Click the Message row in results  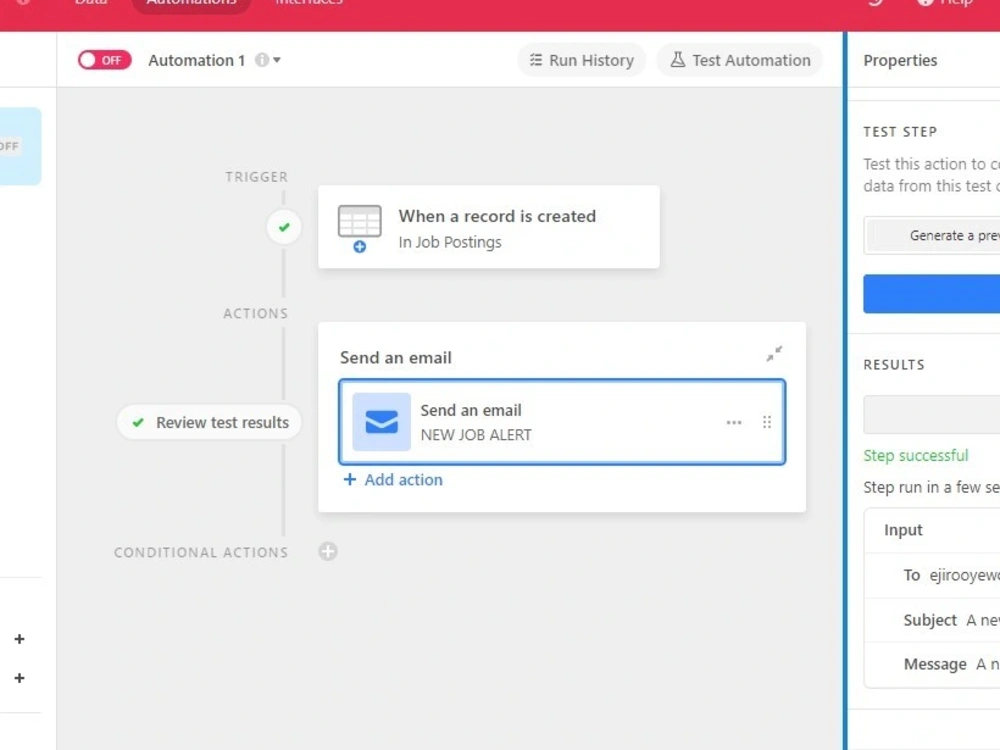[x=932, y=665]
